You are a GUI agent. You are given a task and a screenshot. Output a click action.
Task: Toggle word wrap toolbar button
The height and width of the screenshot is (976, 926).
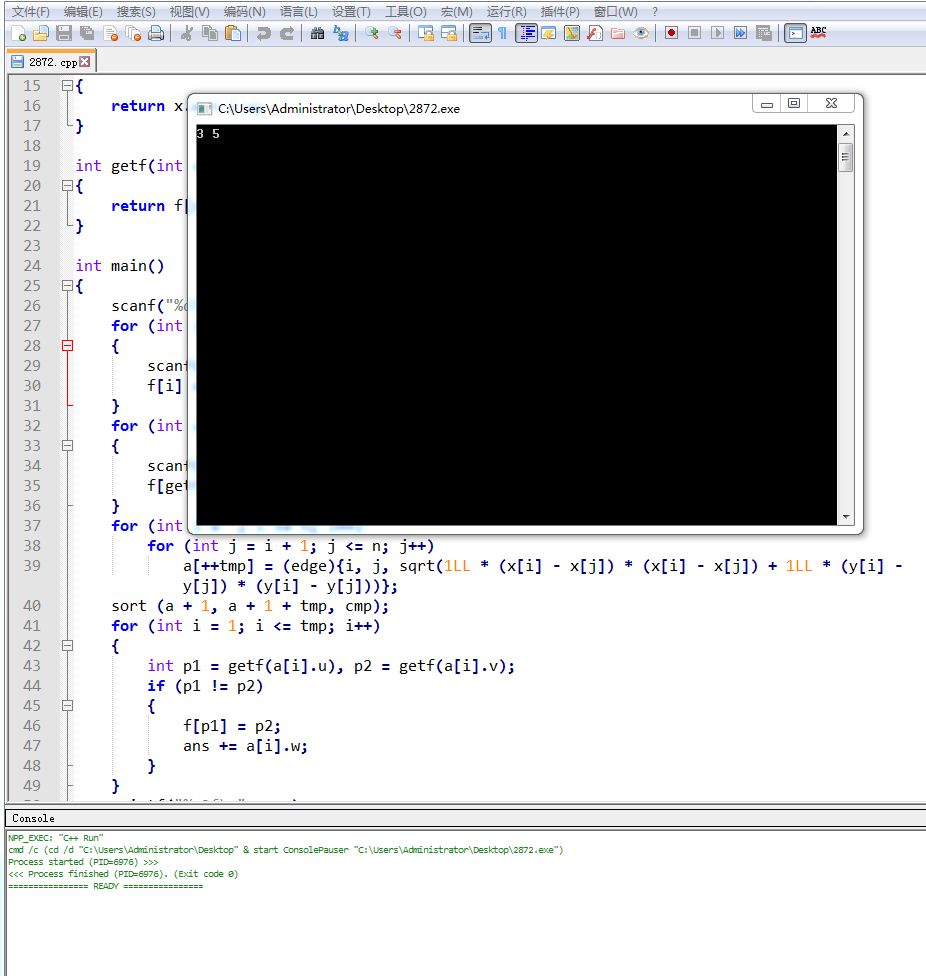tap(480, 33)
